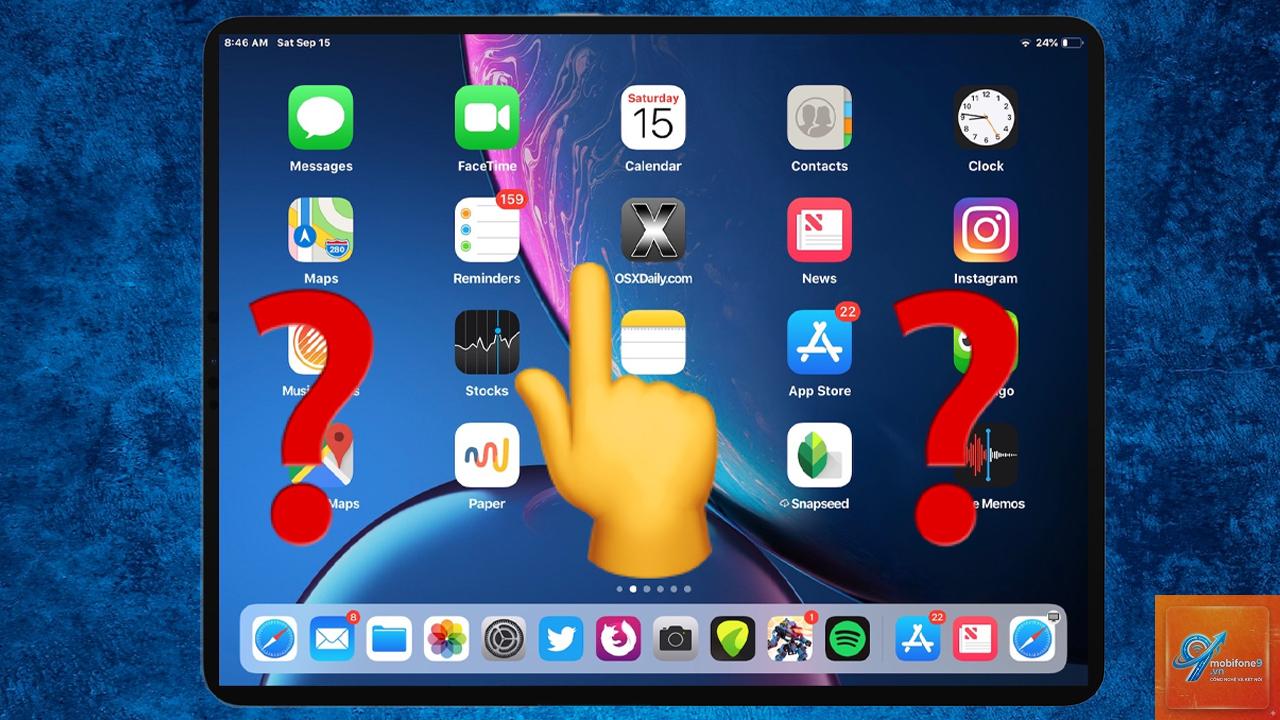The width and height of the screenshot is (1280, 720).
Task: Open Reminders with the 159 badge
Action: [487, 230]
